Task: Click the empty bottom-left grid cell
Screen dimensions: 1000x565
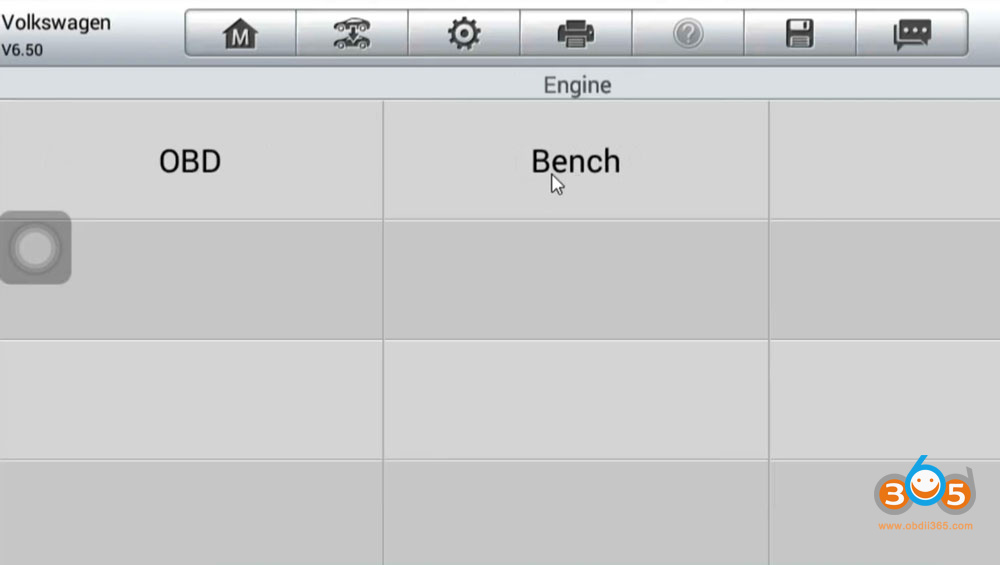Action: (190, 511)
